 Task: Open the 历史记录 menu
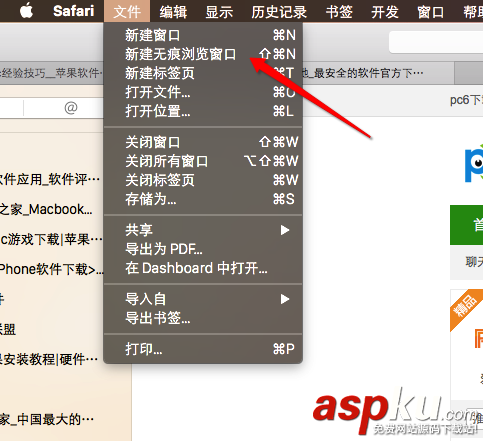[279, 12]
